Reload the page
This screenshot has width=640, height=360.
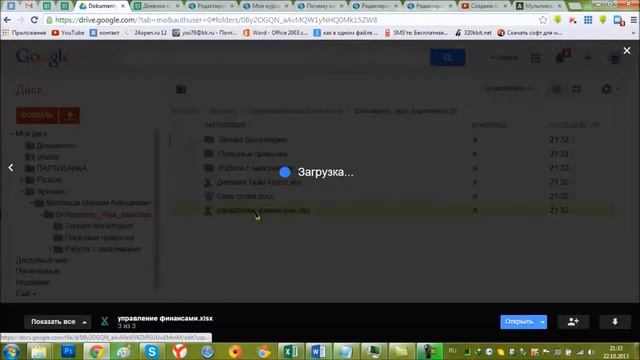click(34, 20)
